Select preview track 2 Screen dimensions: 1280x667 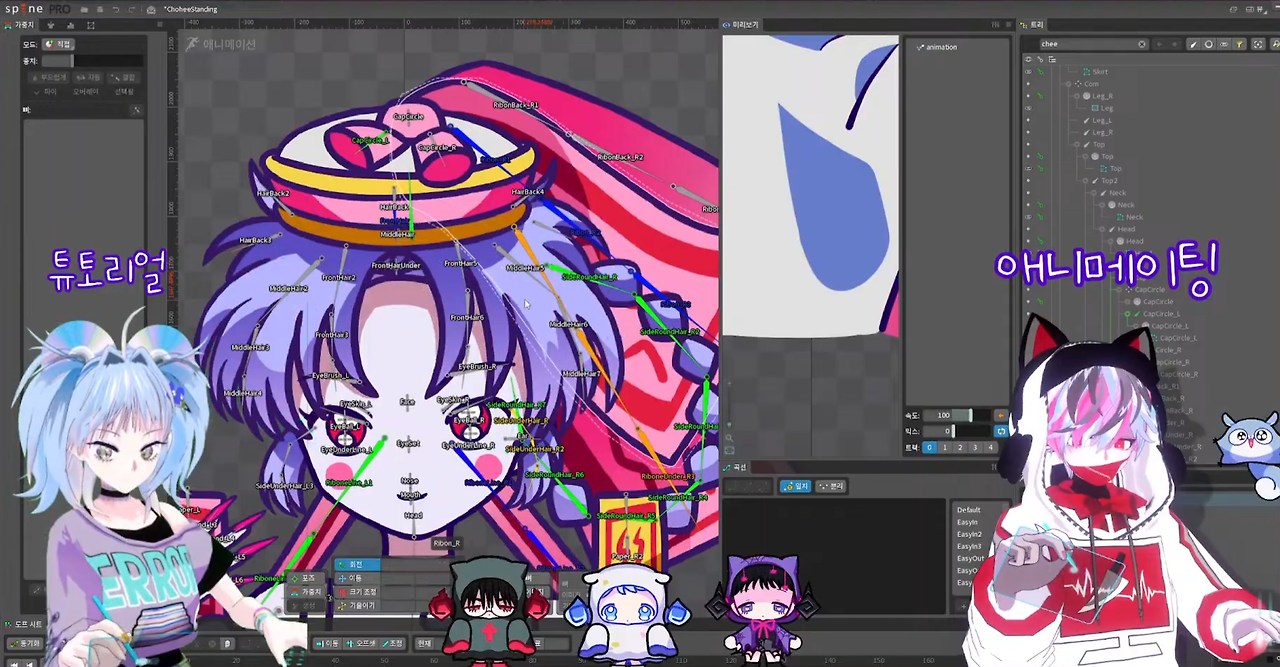(x=960, y=447)
